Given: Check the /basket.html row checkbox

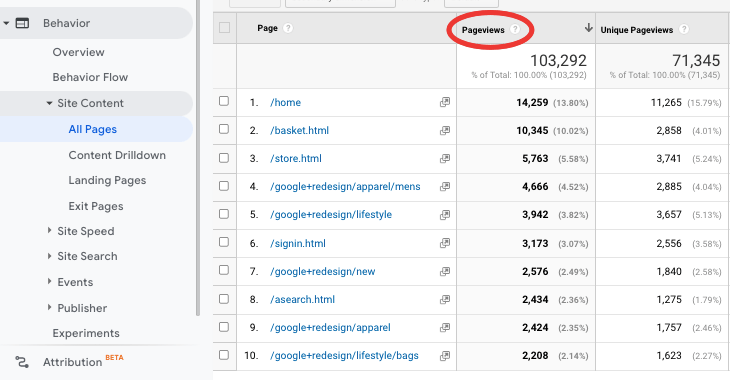Looking at the screenshot, I should pyautogui.click(x=224, y=129).
